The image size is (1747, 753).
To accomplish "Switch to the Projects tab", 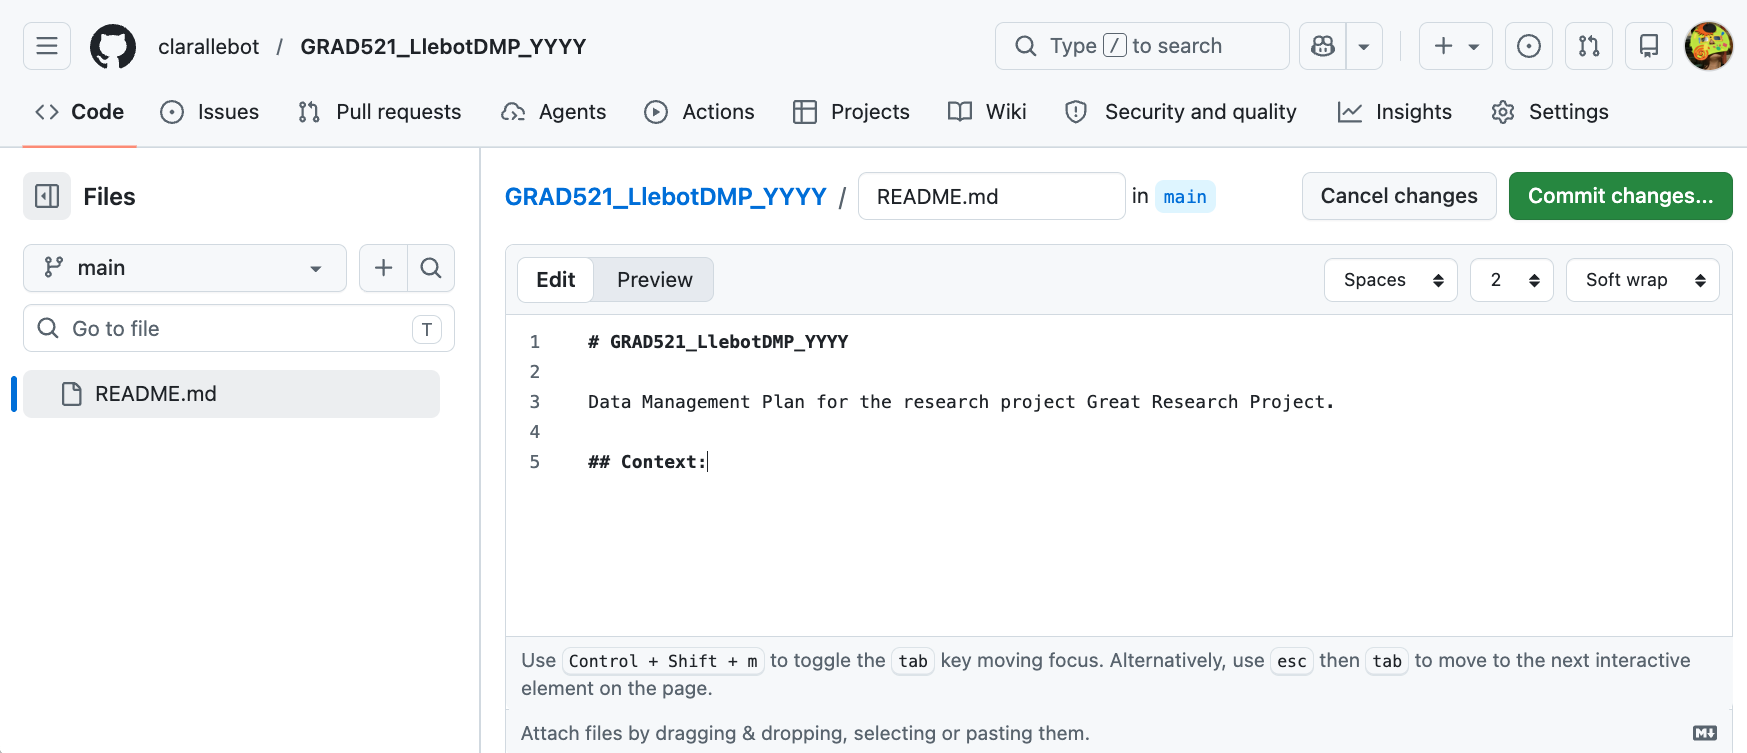I will (x=851, y=112).
